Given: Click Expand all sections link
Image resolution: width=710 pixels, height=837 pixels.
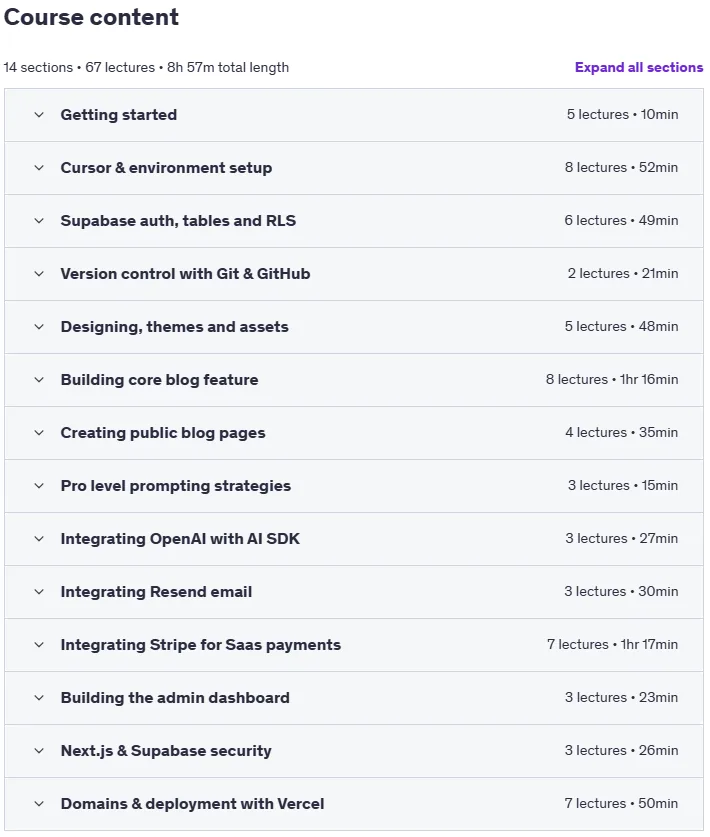Looking at the screenshot, I should [x=638, y=67].
